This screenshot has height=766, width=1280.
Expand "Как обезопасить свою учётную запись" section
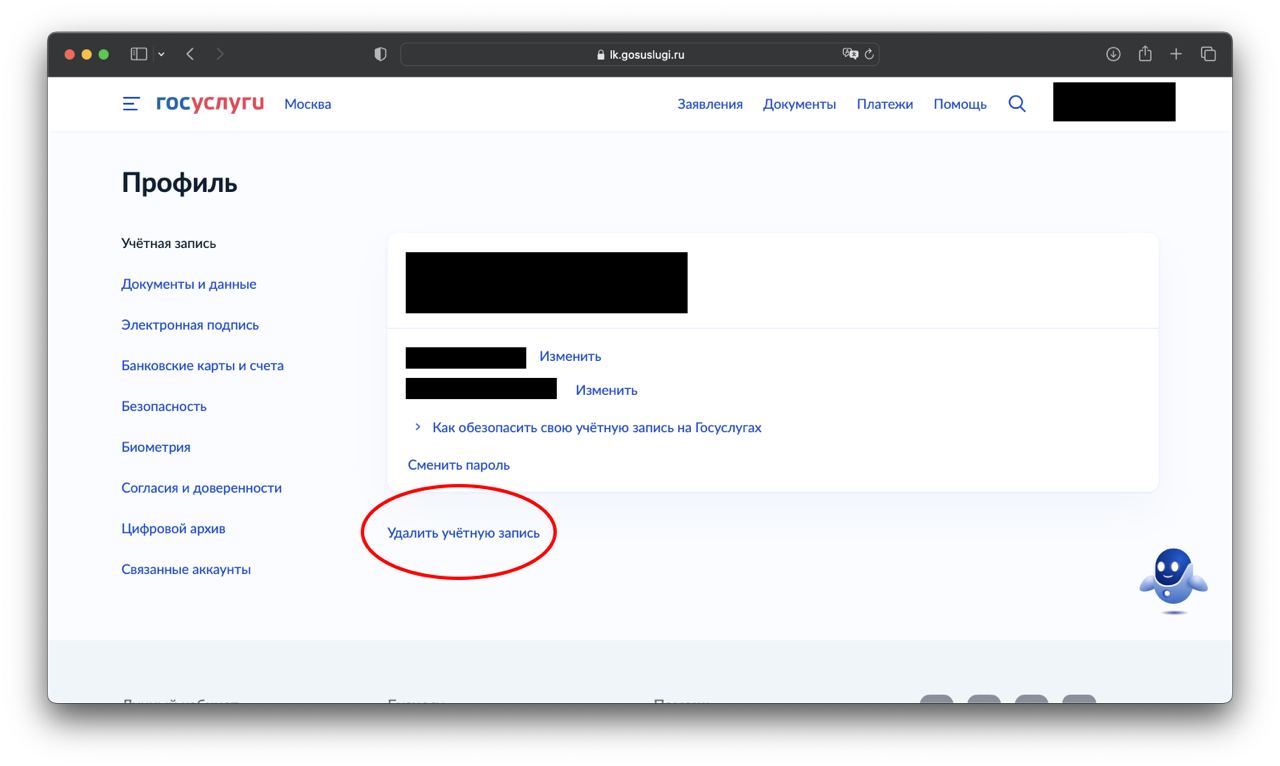[596, 427]
